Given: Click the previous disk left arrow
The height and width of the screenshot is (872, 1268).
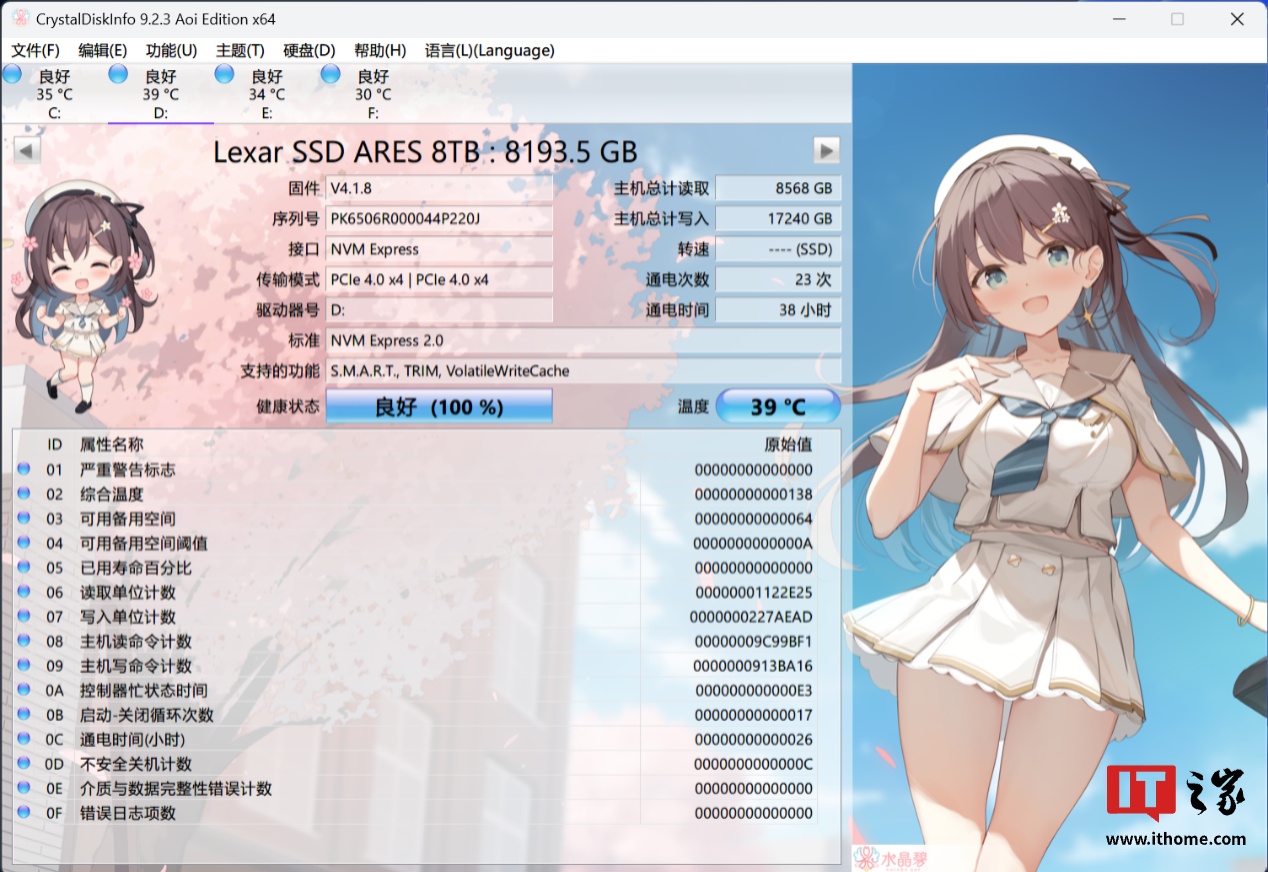Looking at the screenshot, I should (x=27, y=151).
